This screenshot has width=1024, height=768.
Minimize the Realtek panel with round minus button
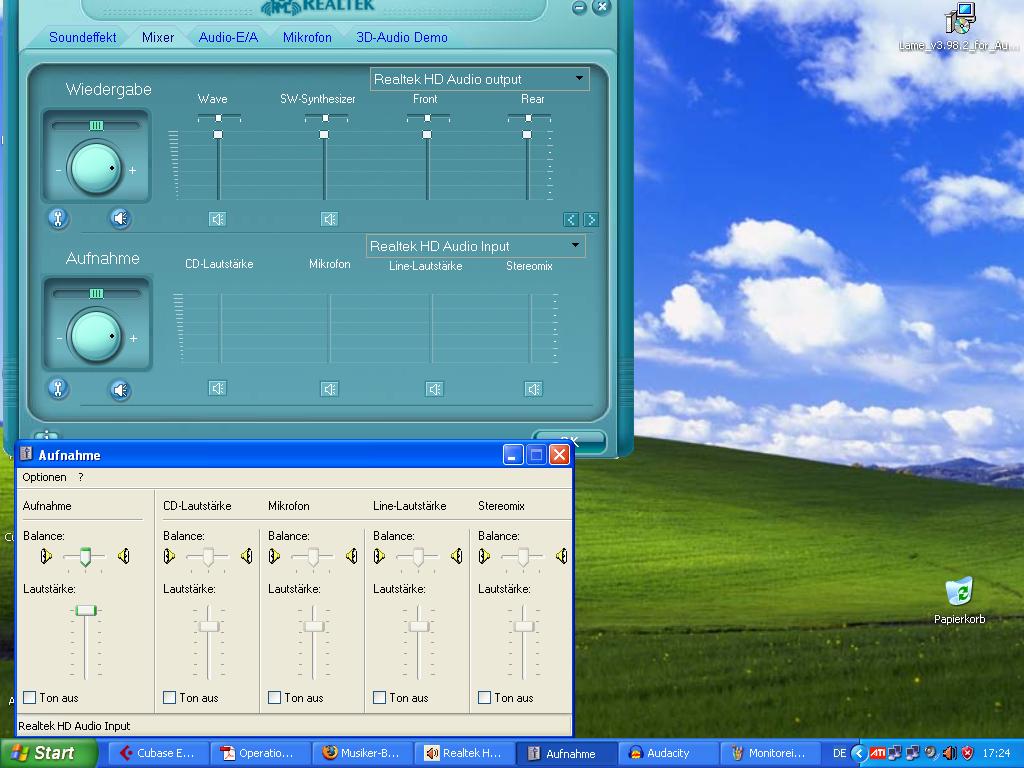[x=579, y=7]
